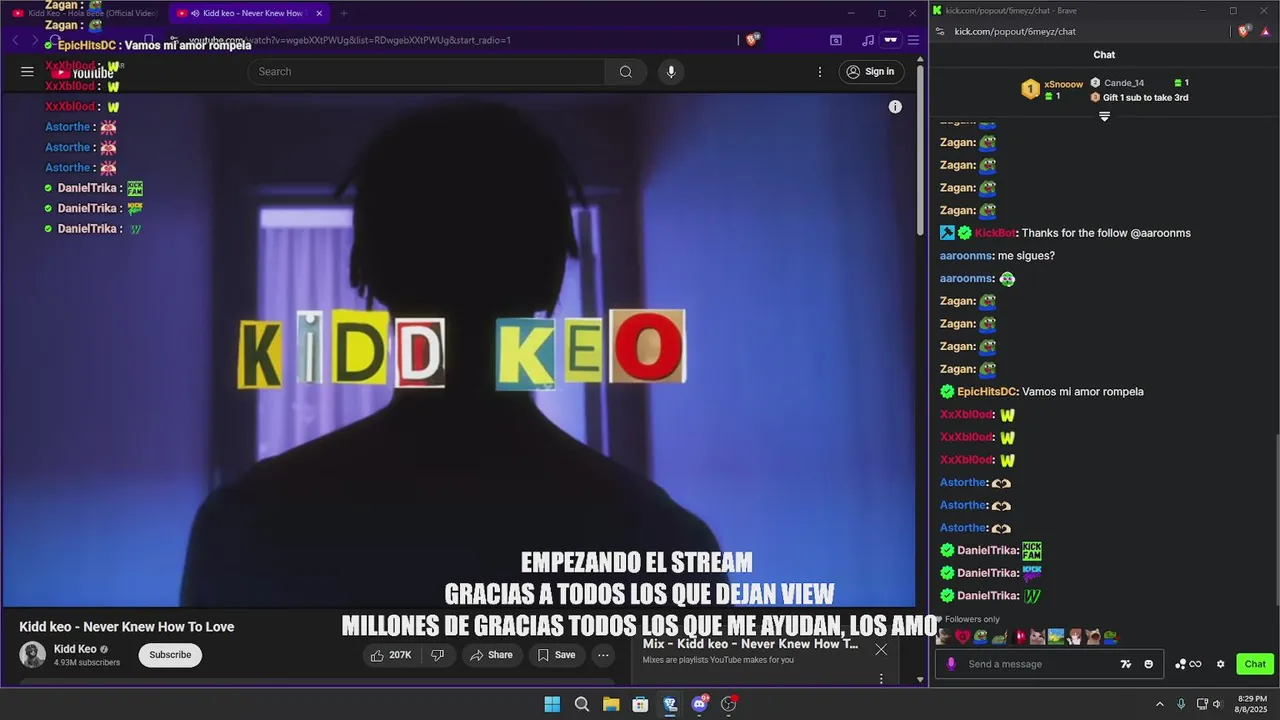The image size is (1280, 720).
Task: Show the video info card icon
Action: 895,106
